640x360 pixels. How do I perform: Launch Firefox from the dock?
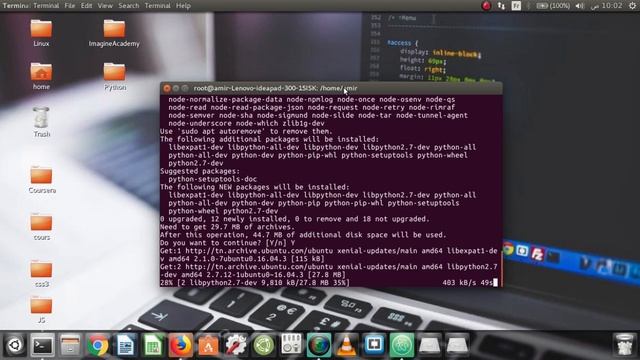coord(181,345)
